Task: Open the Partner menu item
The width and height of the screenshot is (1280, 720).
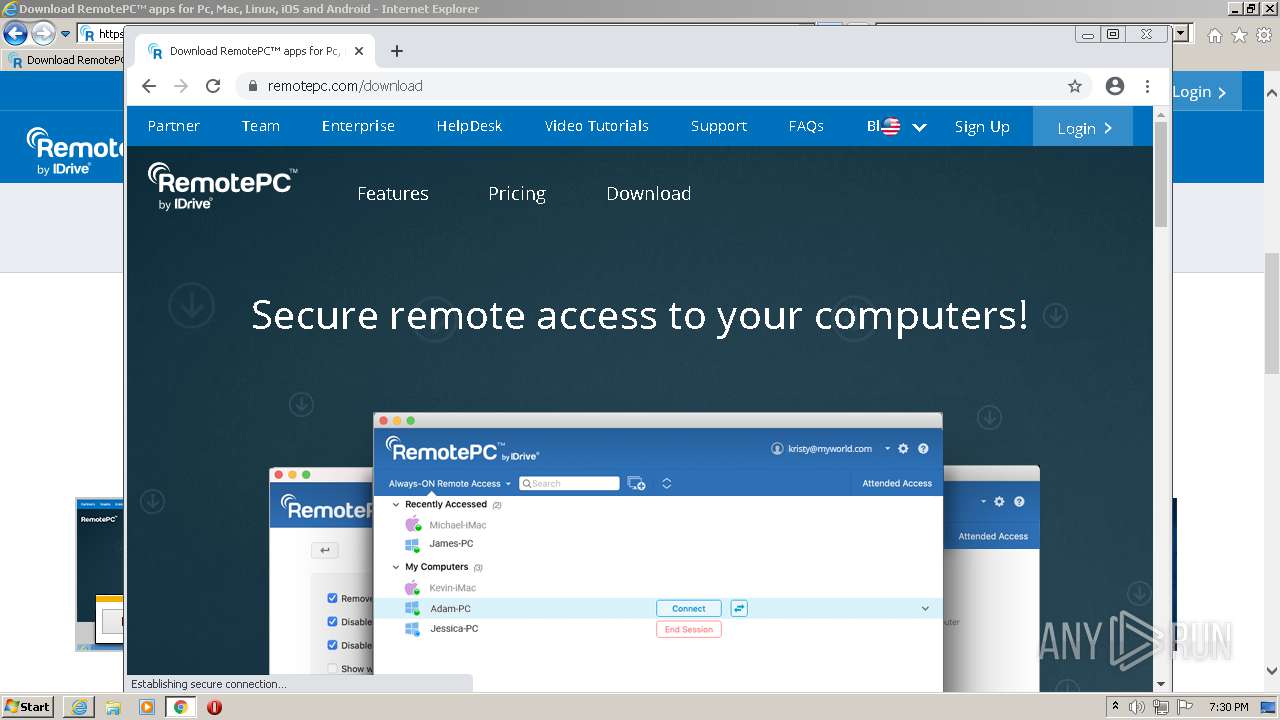Action: click(x=174, y=126)
